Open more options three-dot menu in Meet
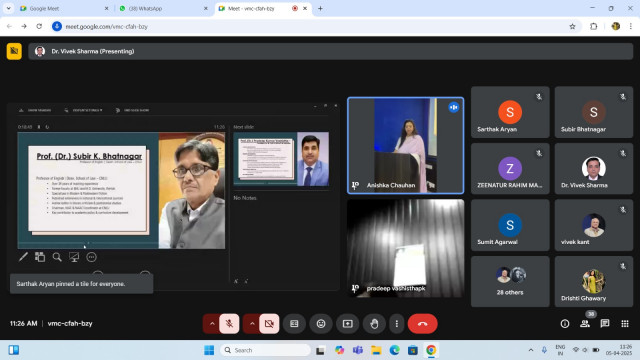 tap(397, 324)
